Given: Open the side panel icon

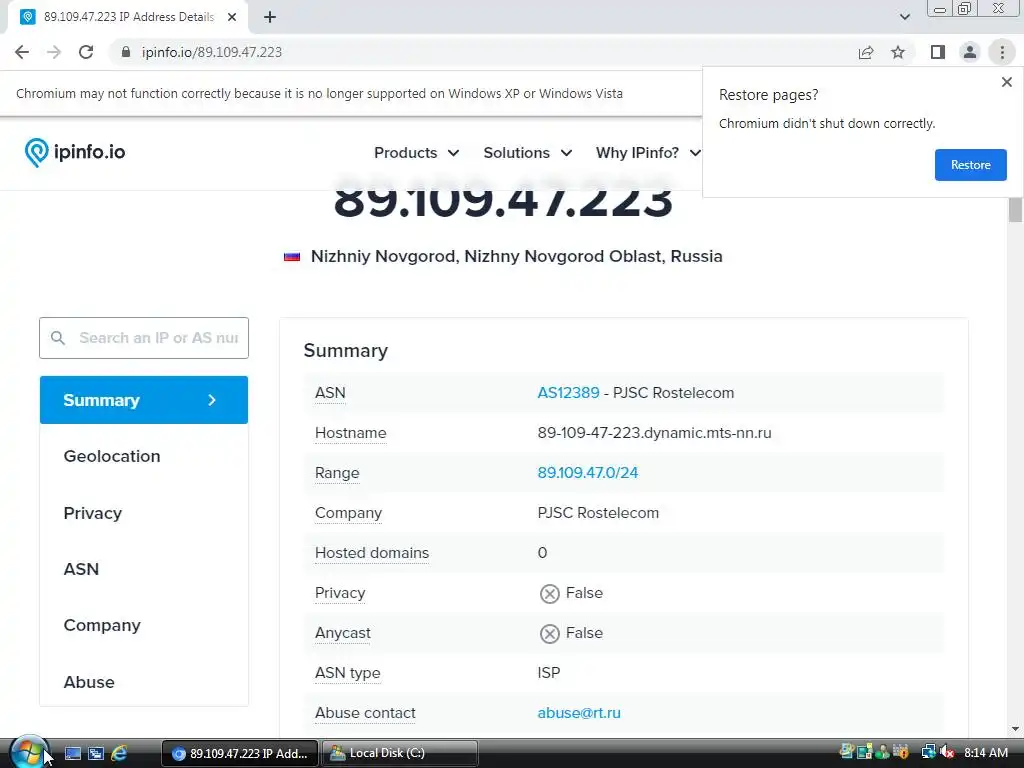Looking at the screenshot, I should 938,52.
